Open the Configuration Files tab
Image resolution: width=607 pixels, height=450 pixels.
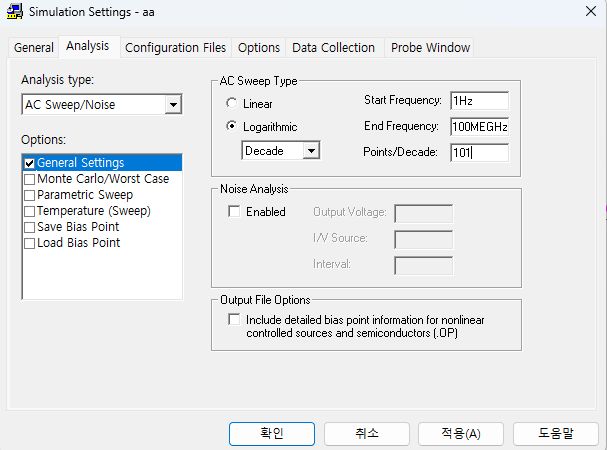tap(175, 48)
